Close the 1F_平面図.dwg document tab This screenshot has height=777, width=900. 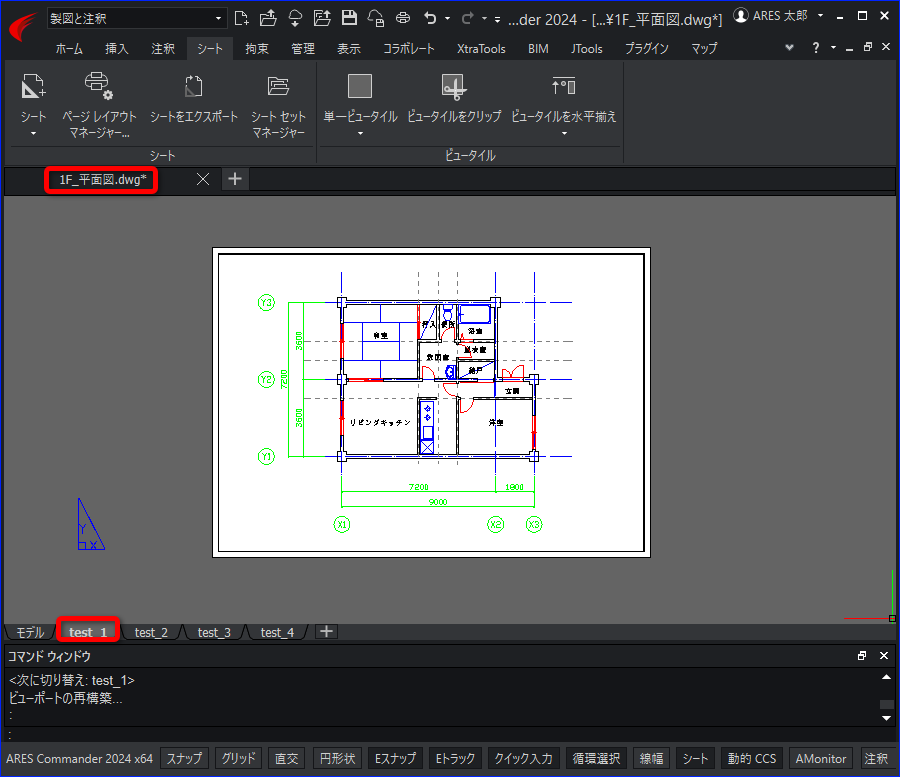click(x=203, y=179)
